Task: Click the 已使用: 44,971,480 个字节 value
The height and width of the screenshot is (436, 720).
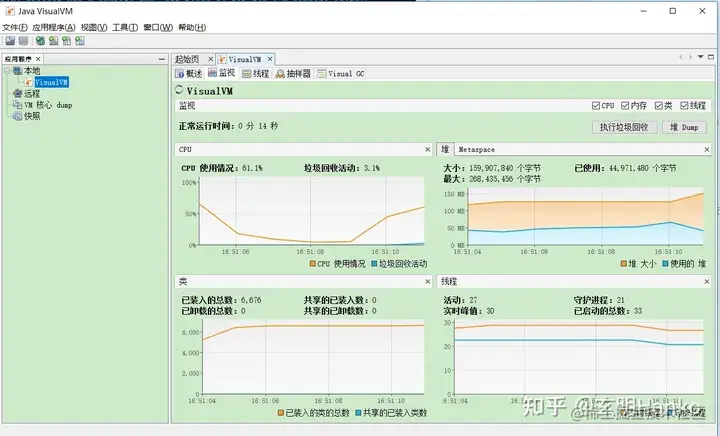Action: pyautogui.click(x=625, y=168)
